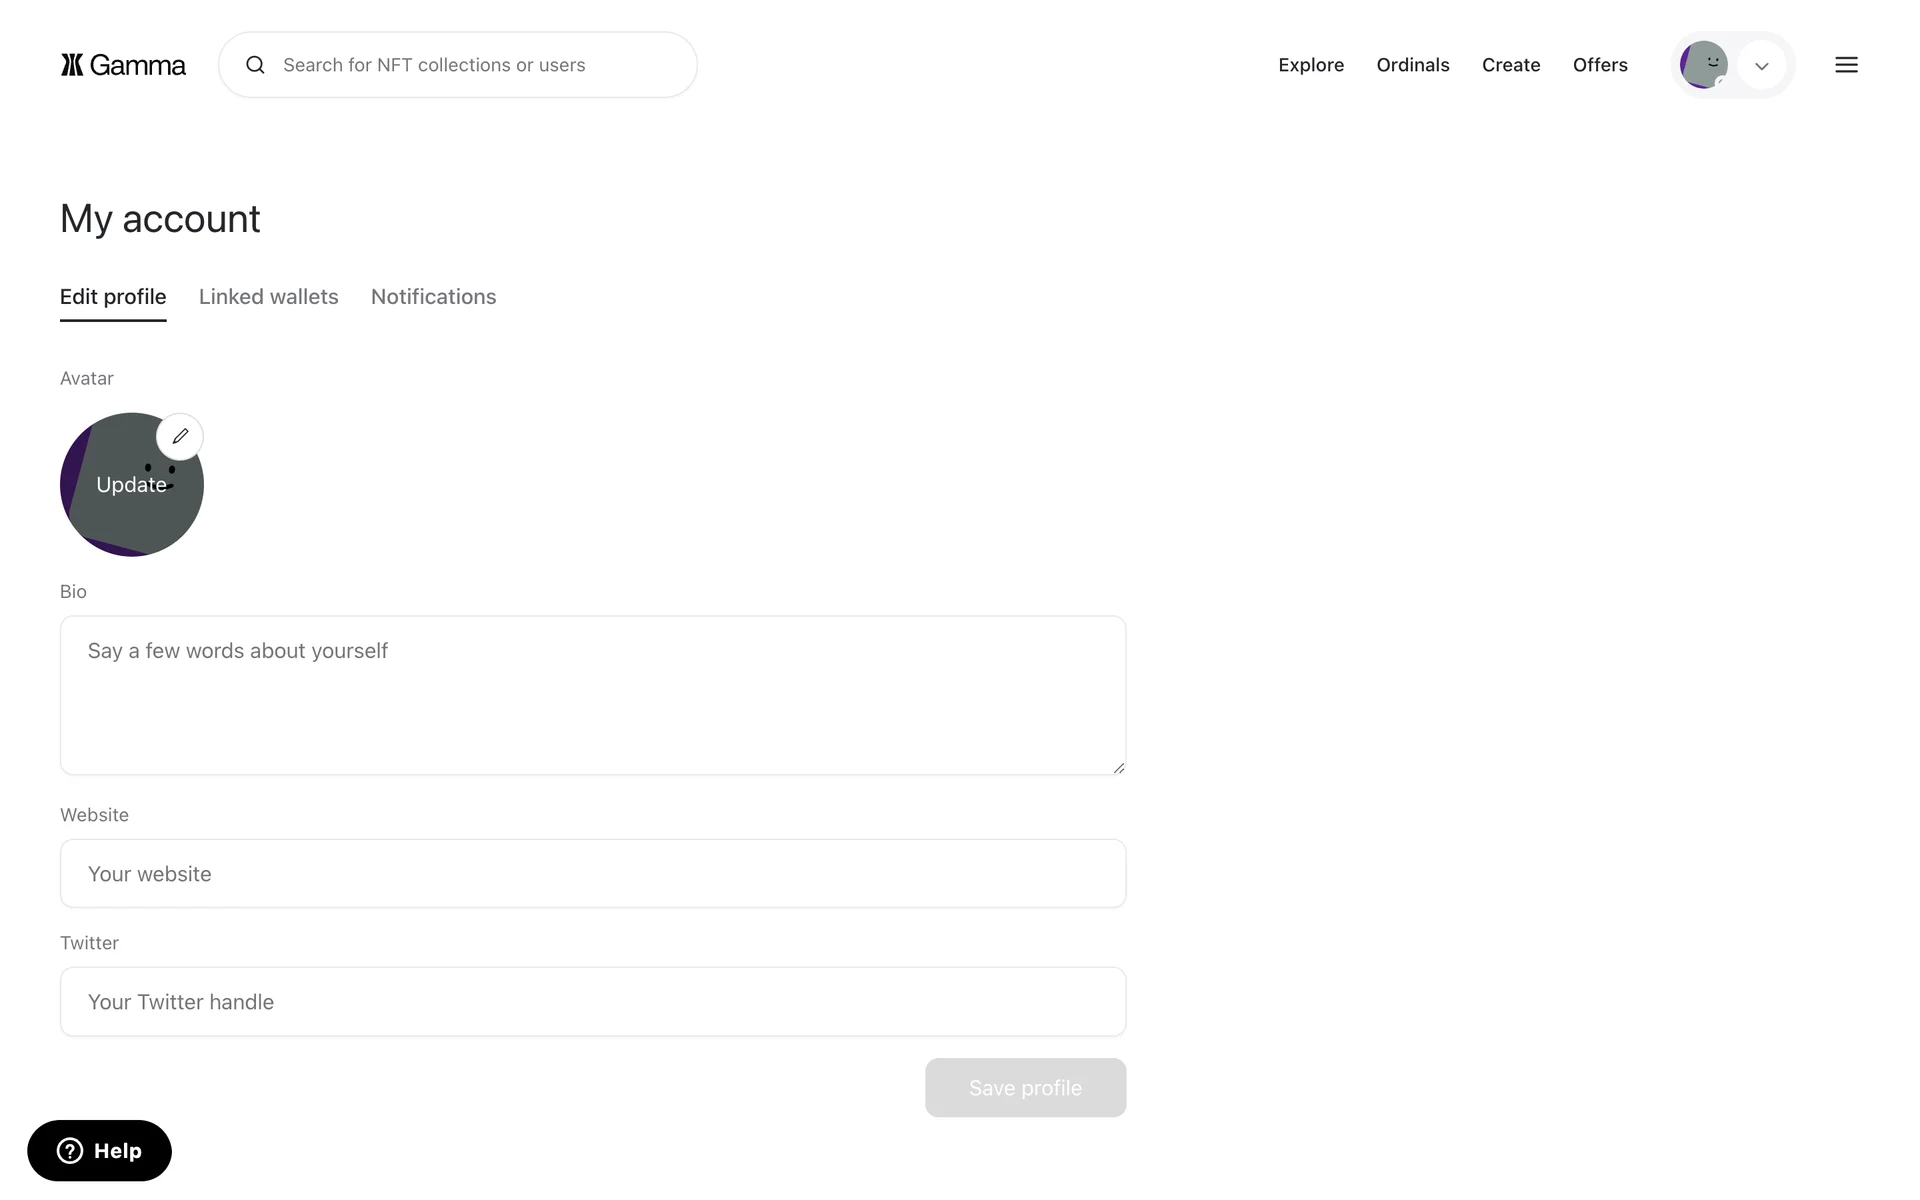The height and width of the screenshot is (1200, 1920).
Task: Focus the Bio text area
Action: (592, 695)
